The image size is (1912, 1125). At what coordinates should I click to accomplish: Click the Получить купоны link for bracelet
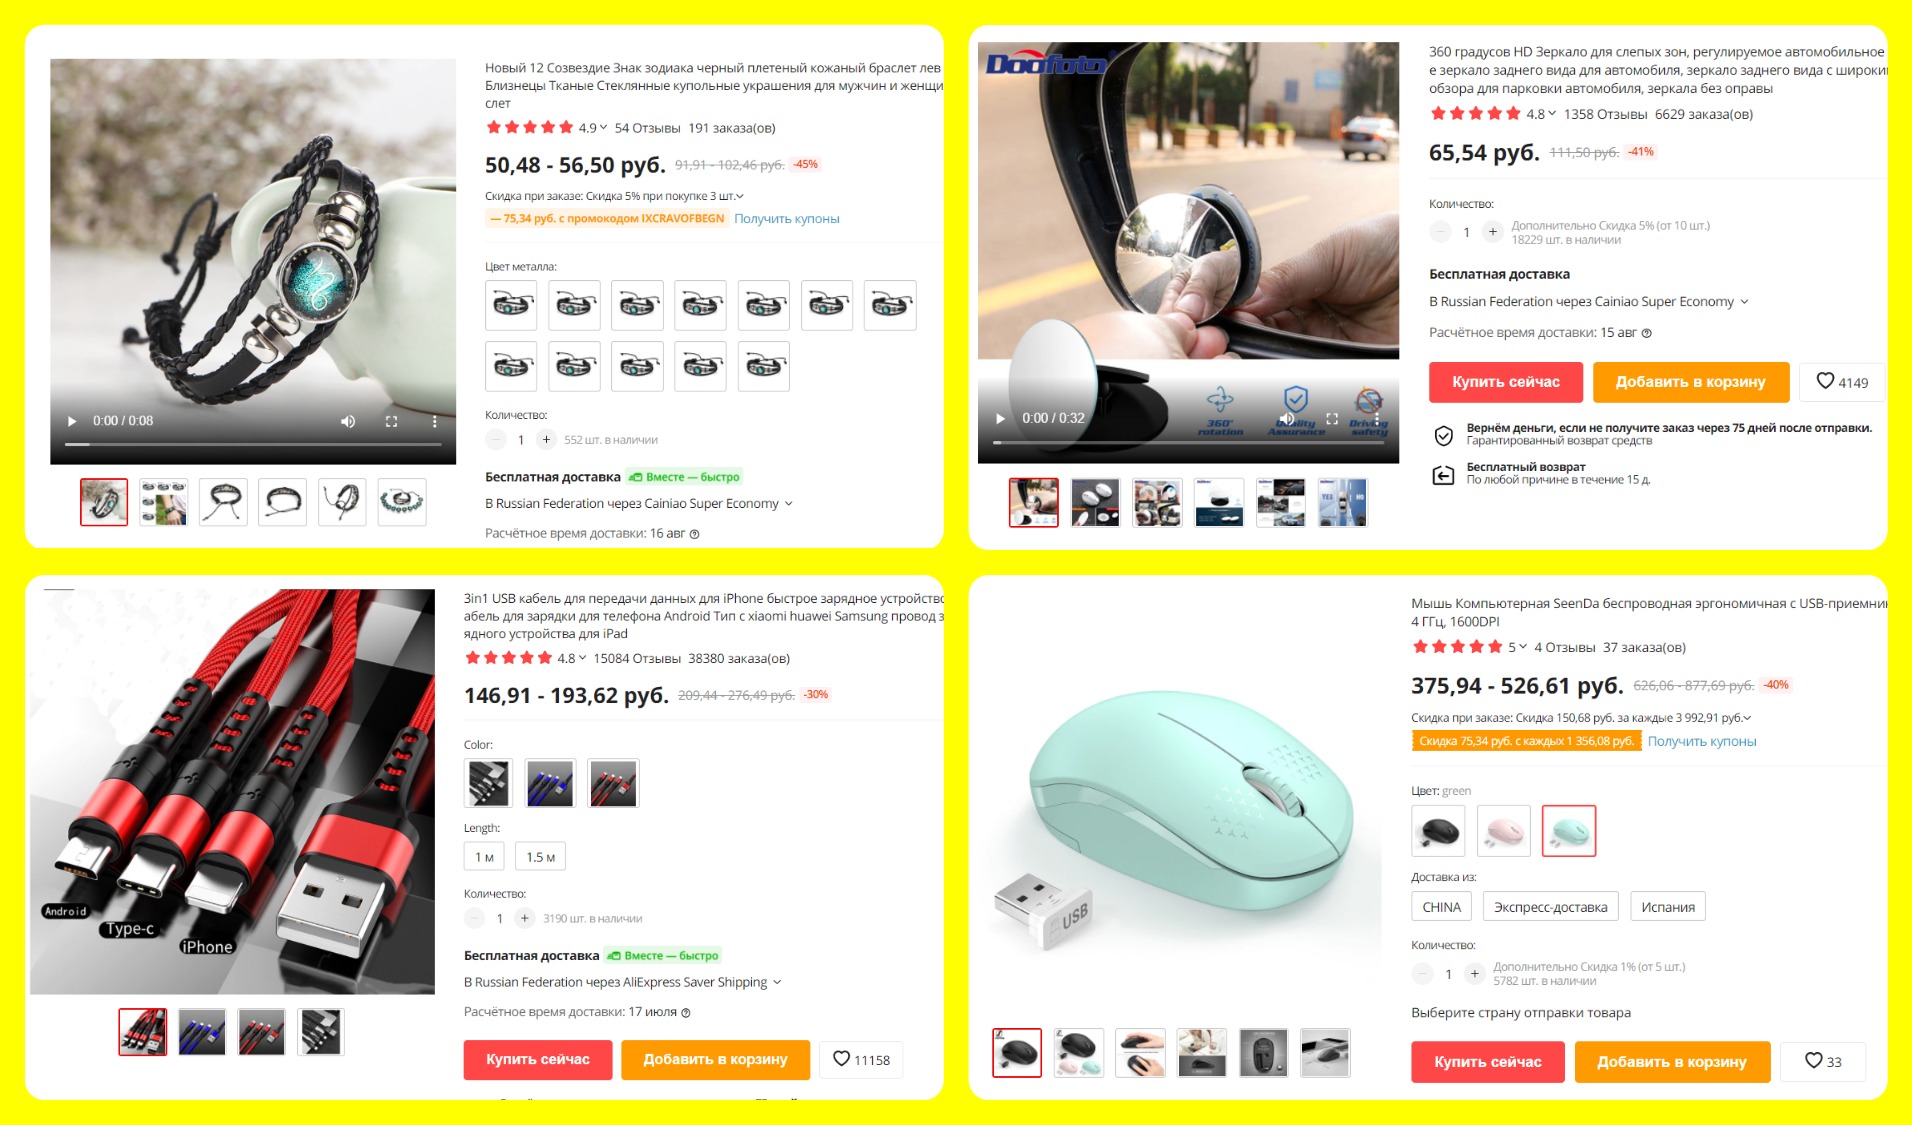[x=787, y=219]
